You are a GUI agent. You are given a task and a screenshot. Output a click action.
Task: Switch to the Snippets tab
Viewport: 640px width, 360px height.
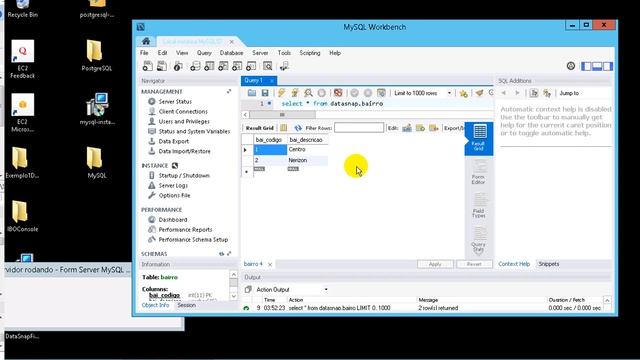click(x=549, y=264)
